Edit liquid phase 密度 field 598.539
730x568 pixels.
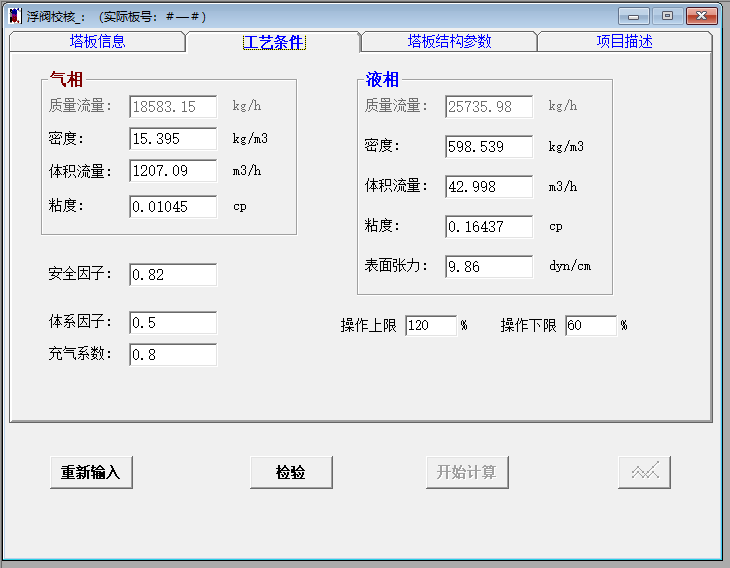point(489,147)
